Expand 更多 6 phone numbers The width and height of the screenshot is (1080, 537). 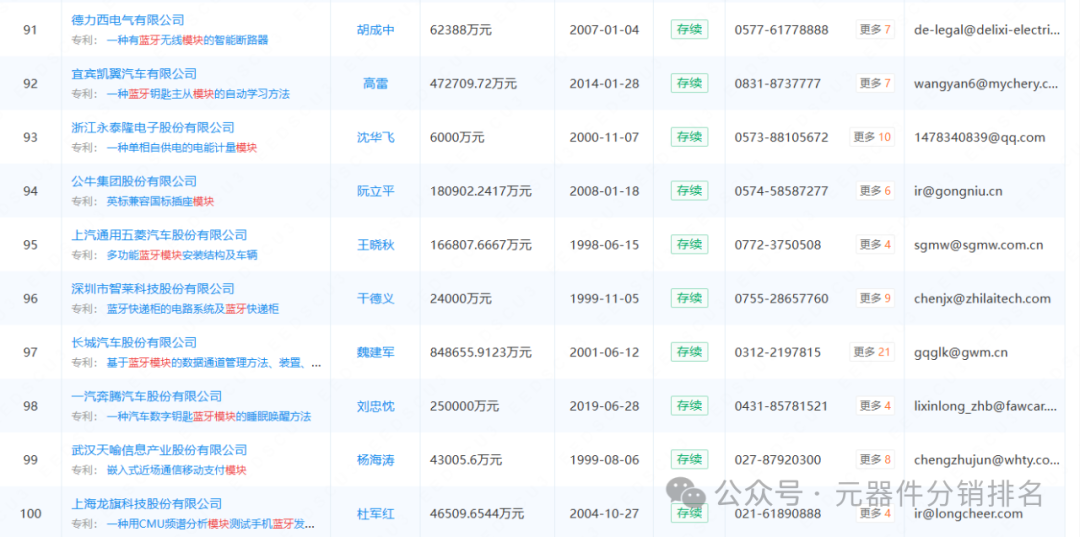coord(875,191)
